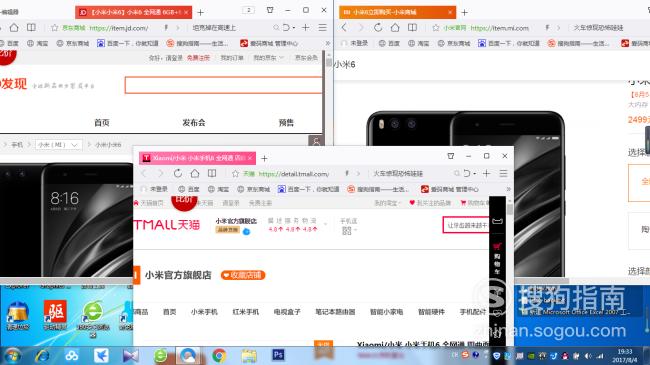The height and width of the screenshot is (365, 650).
Task: Go back in the Mi store browser window
Action: tap(344, 28)
